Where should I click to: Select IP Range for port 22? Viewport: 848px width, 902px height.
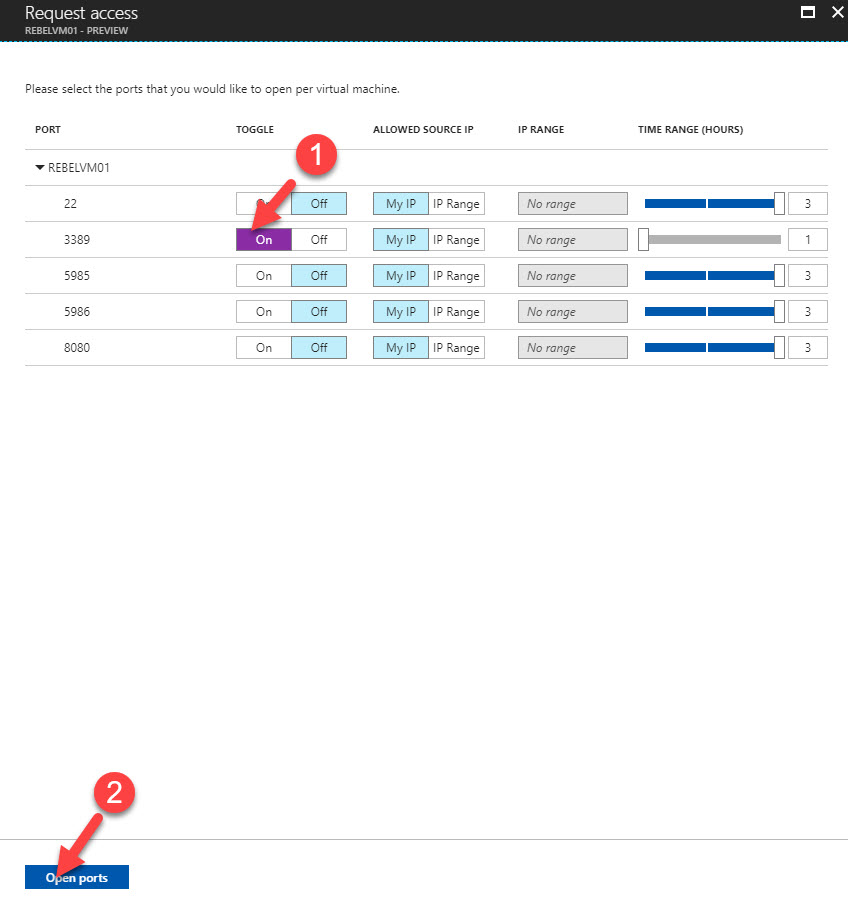456,204
